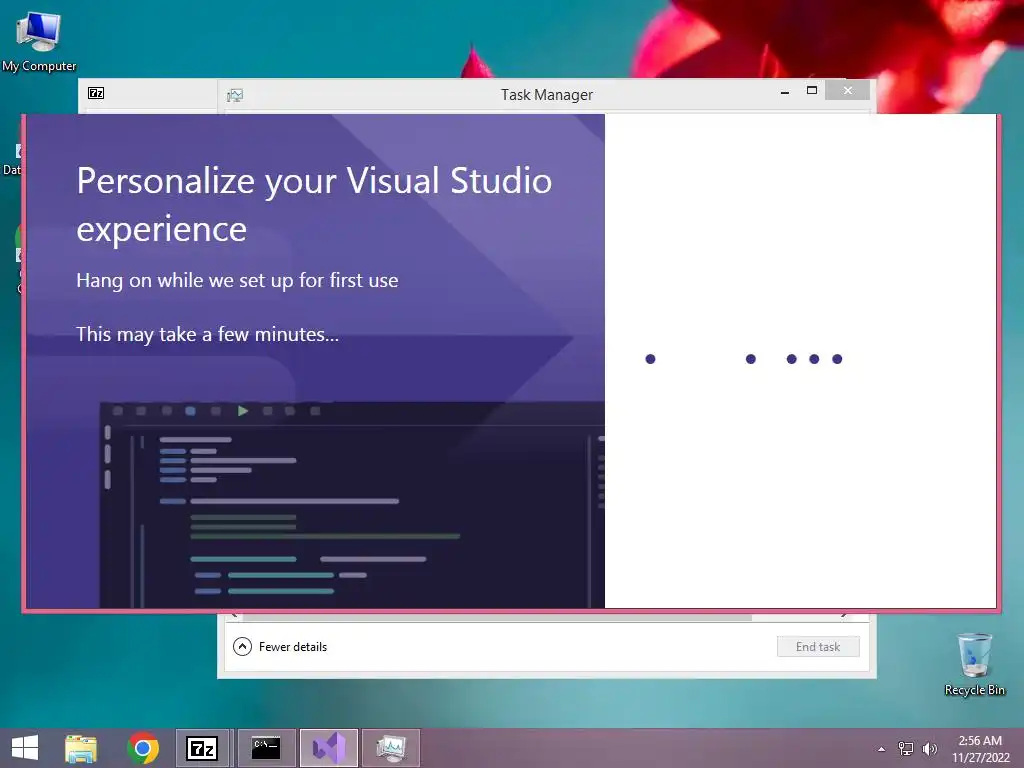Click Task Manager title bar icon
The height and width of the screenshot is (768, 1024).
(235, 95)
